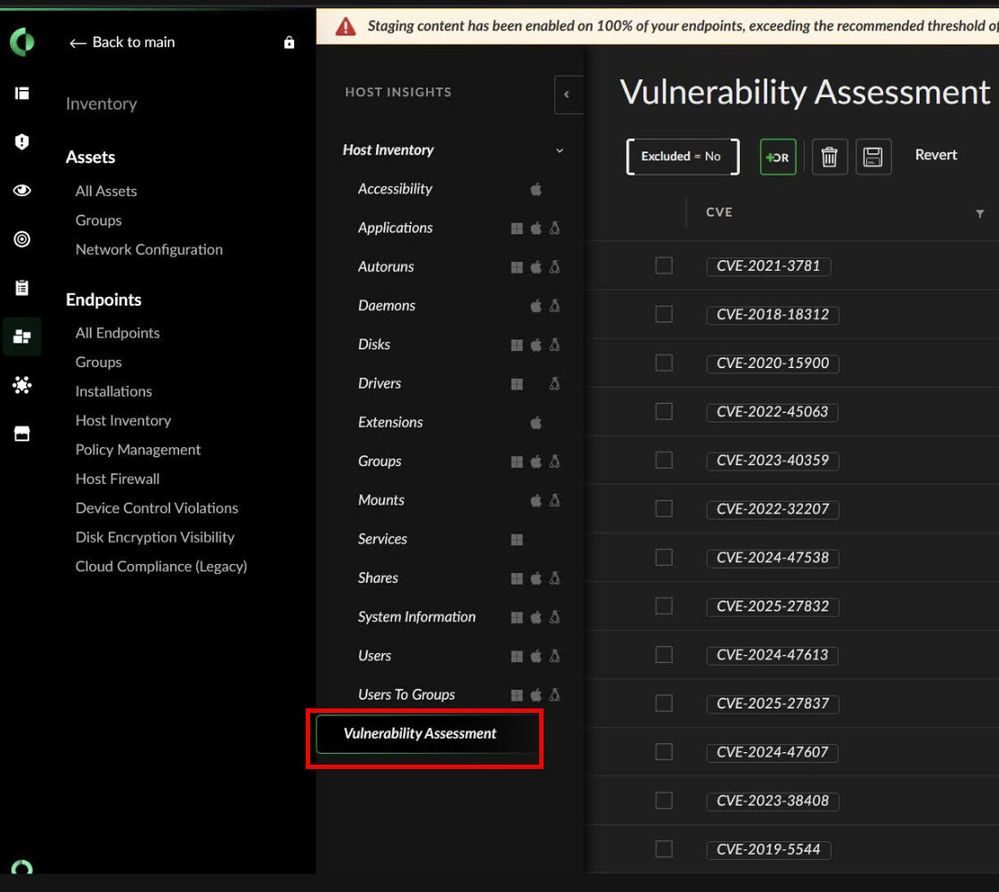Open the shield alert icon in the left rail

click(x=22, y=141)
